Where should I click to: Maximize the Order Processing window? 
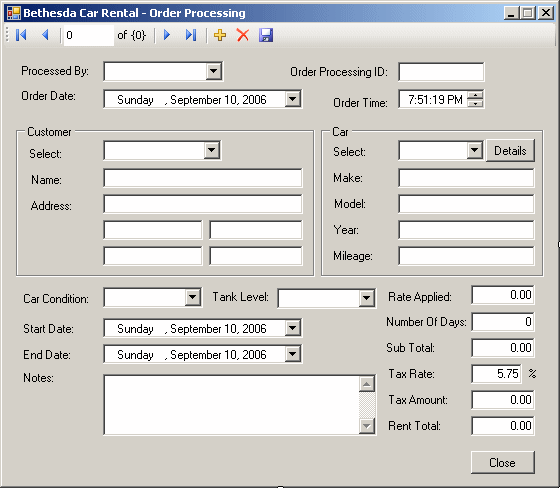(528, 13)
